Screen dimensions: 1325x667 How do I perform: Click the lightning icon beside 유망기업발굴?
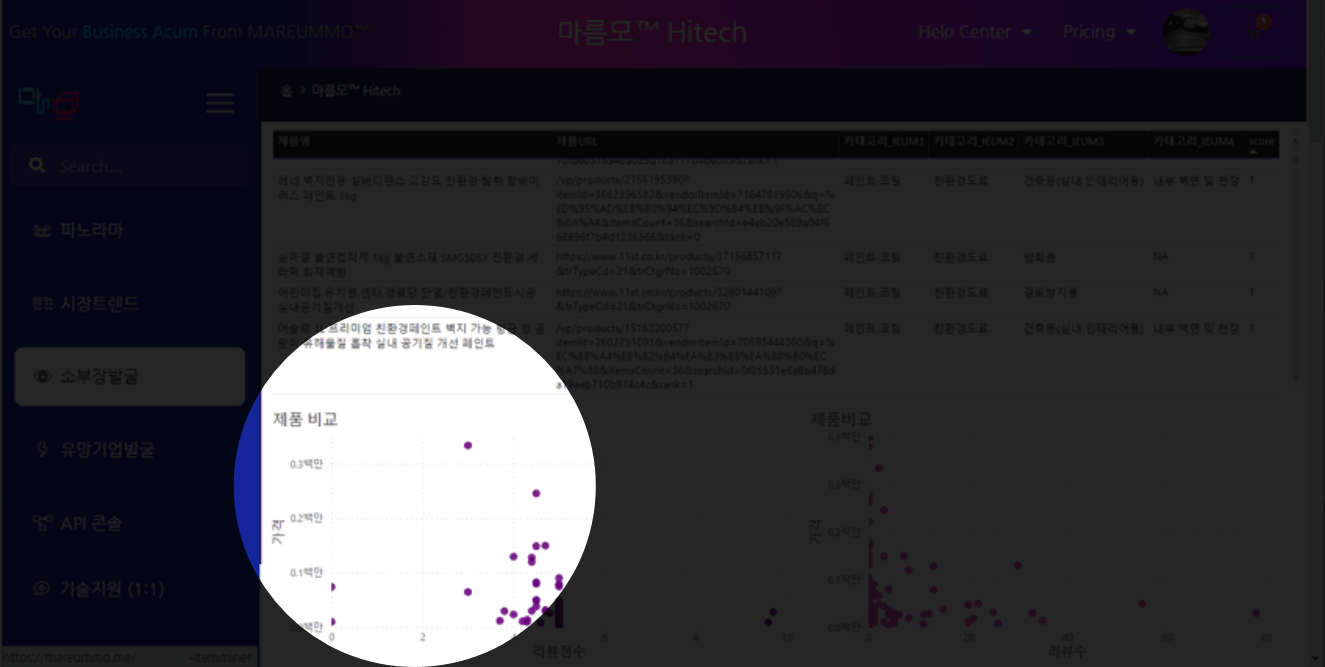(42, 450)
